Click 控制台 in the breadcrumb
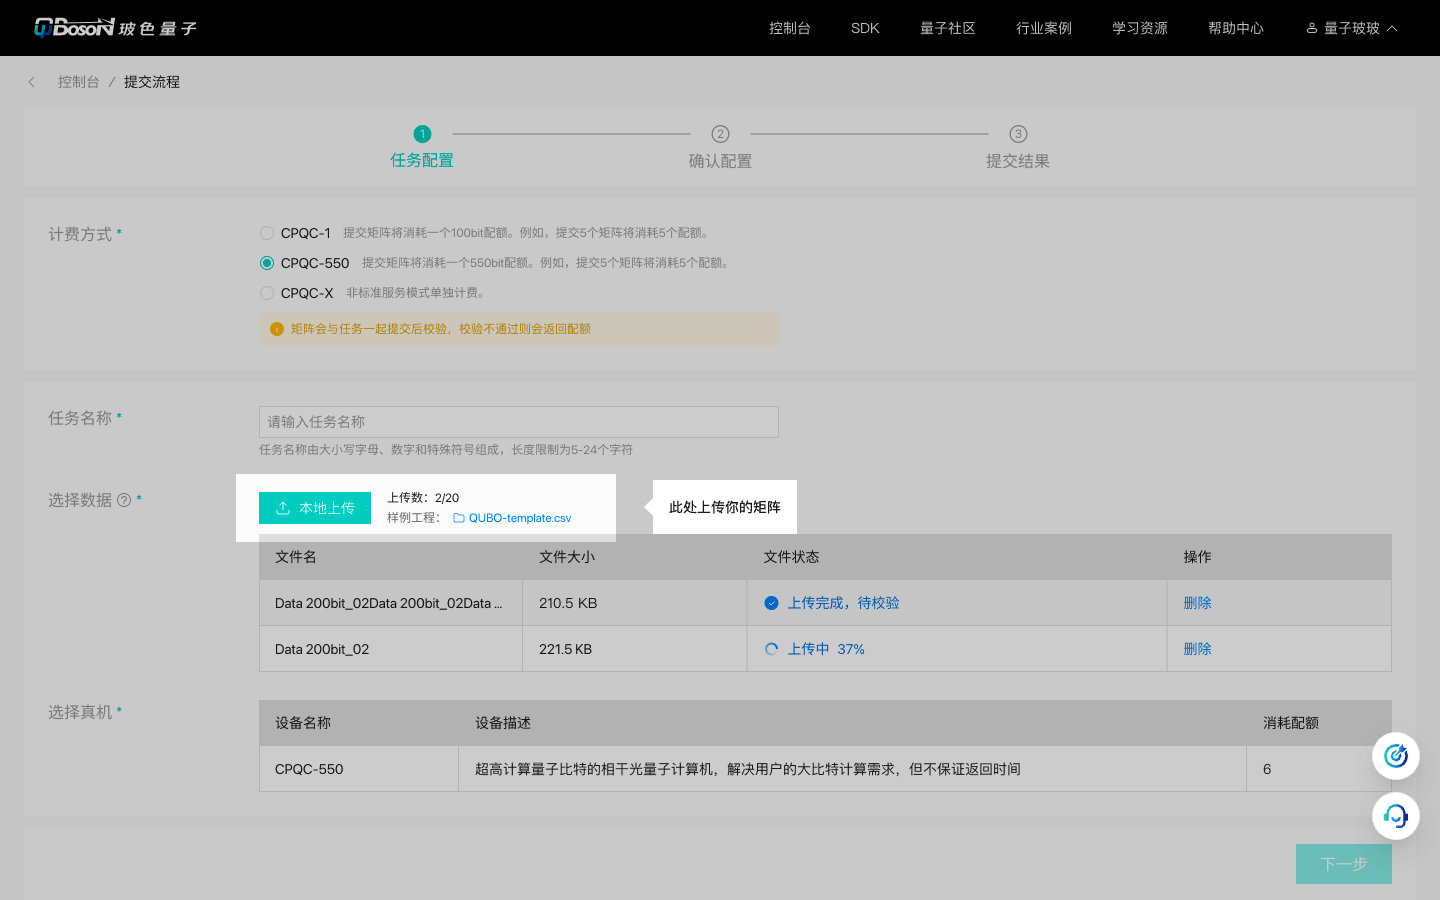 [x=79, y=82]
